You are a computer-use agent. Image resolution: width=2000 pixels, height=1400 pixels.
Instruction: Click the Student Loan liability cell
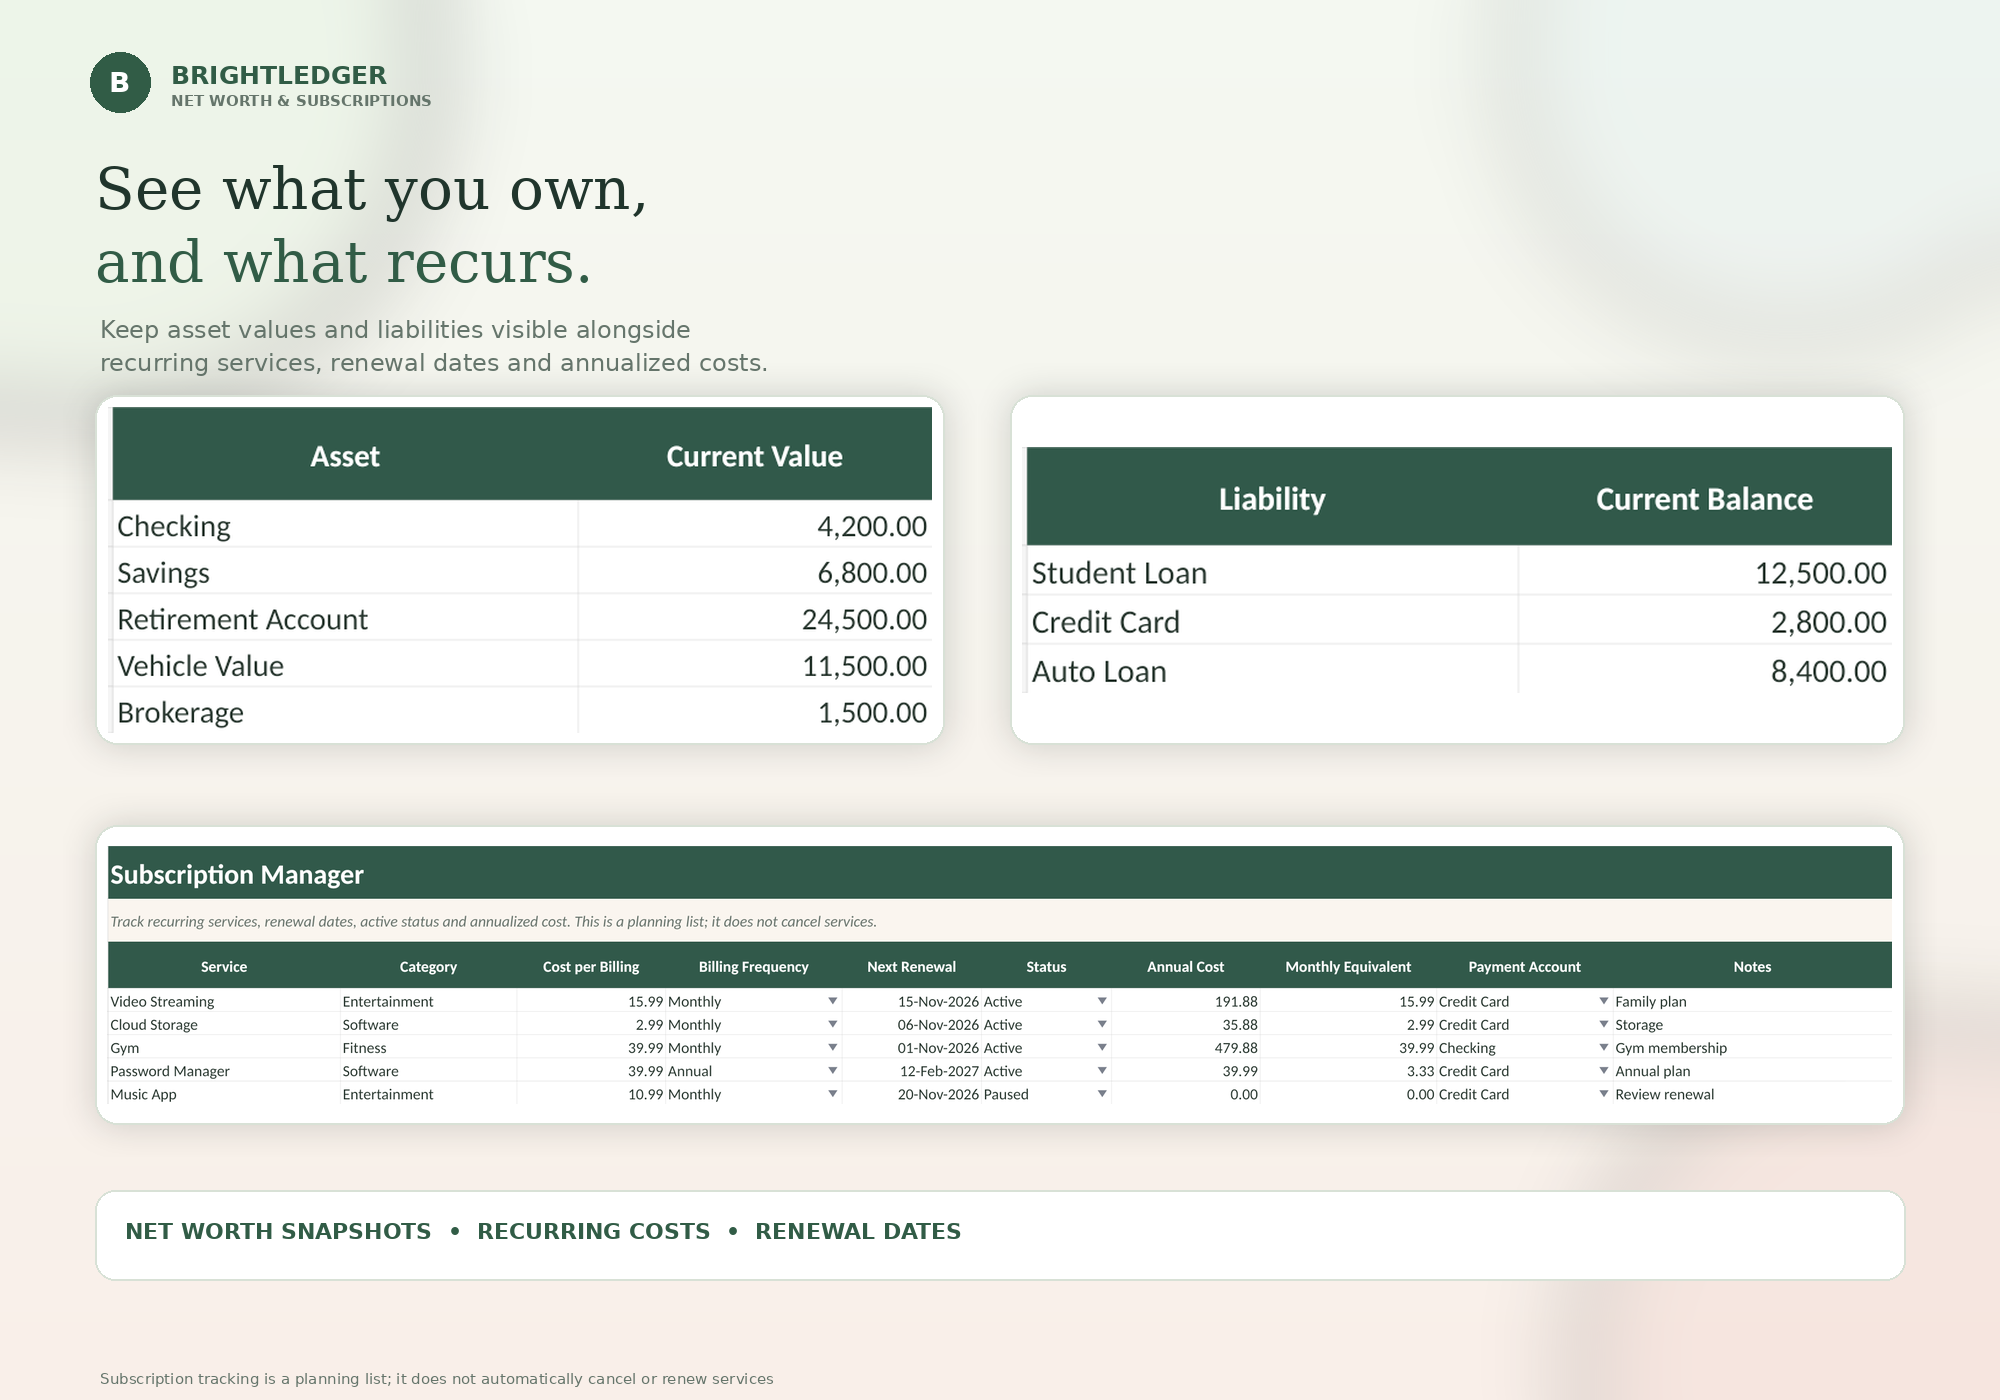(1272, 572)
